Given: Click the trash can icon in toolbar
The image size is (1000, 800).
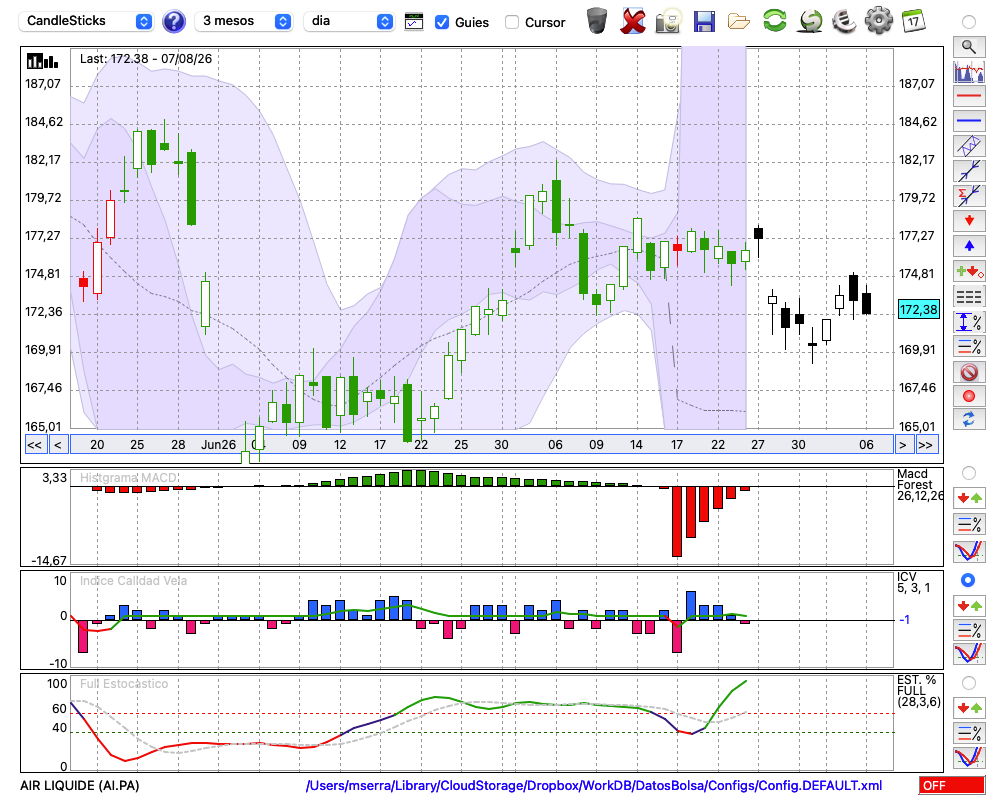Looking at the screenshot, I should [x=597, y=21].
